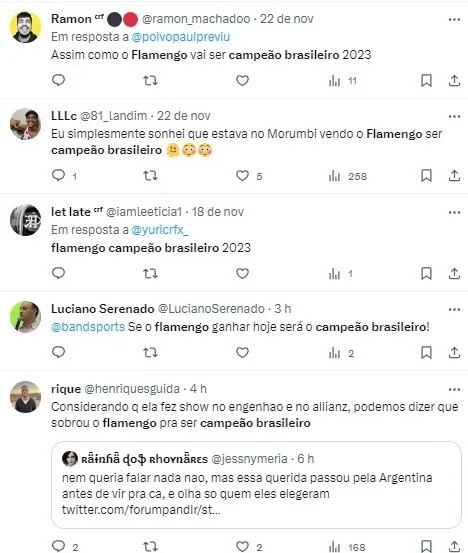Like Ramon's tweet about Flamengo 2023

coord(242,81)
